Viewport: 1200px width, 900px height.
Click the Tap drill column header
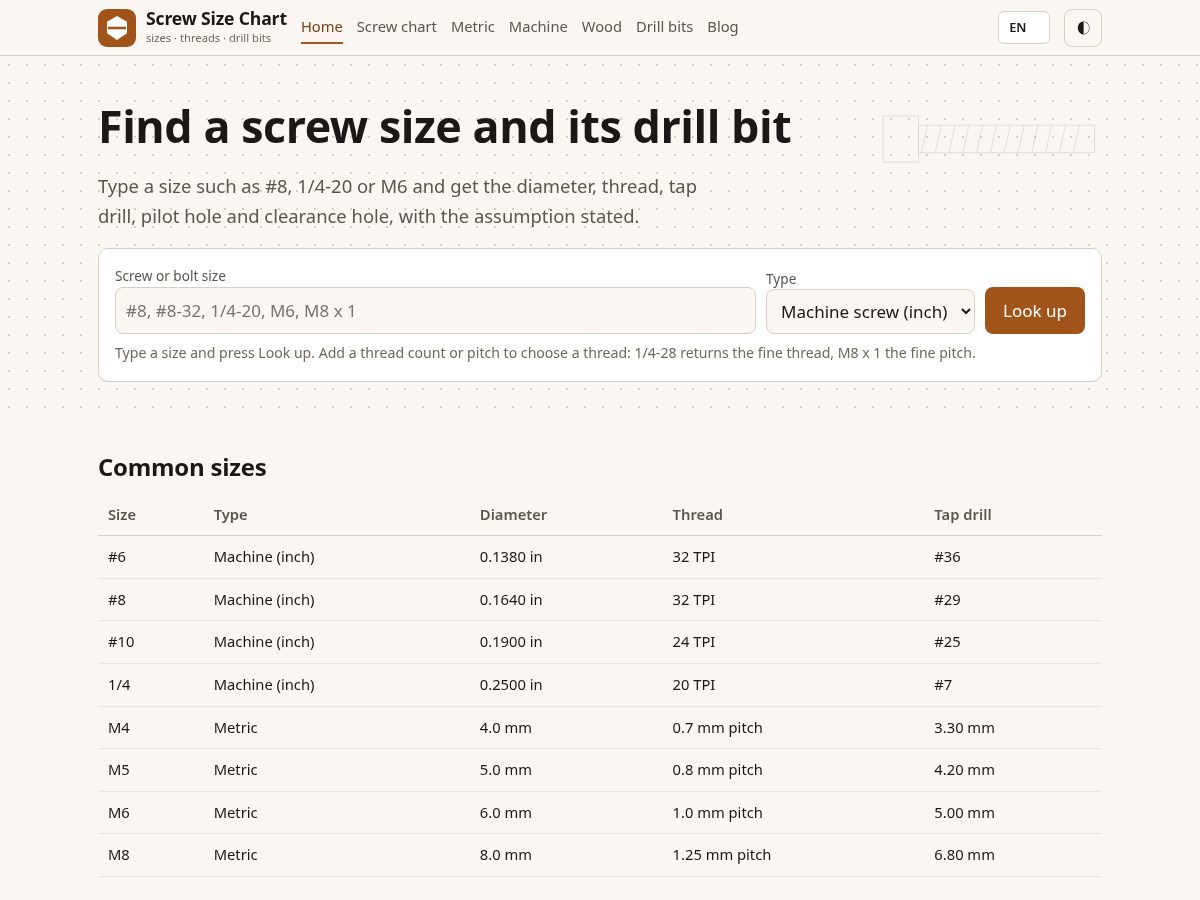click(963, 515)
